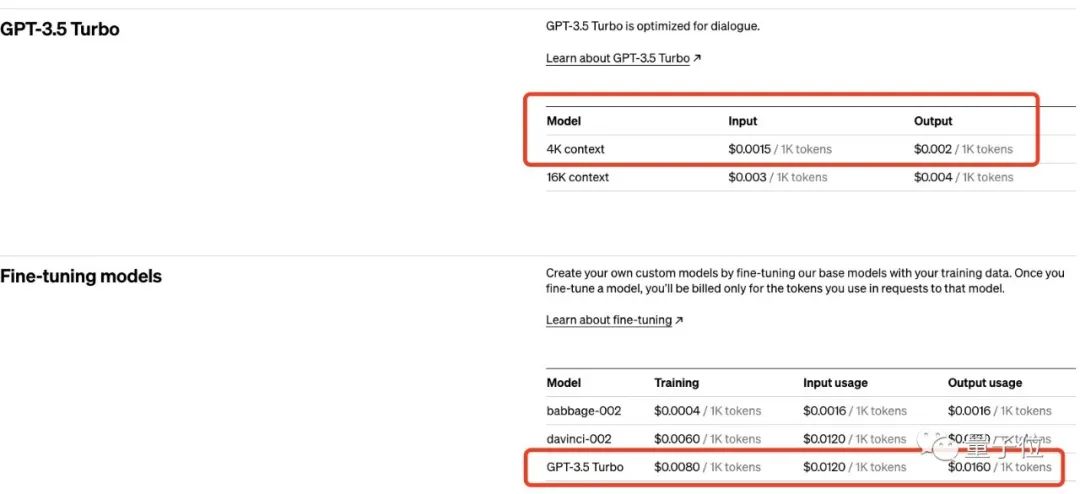Click the Training column header
The image size is (1080, 494).
coord(677,383)
